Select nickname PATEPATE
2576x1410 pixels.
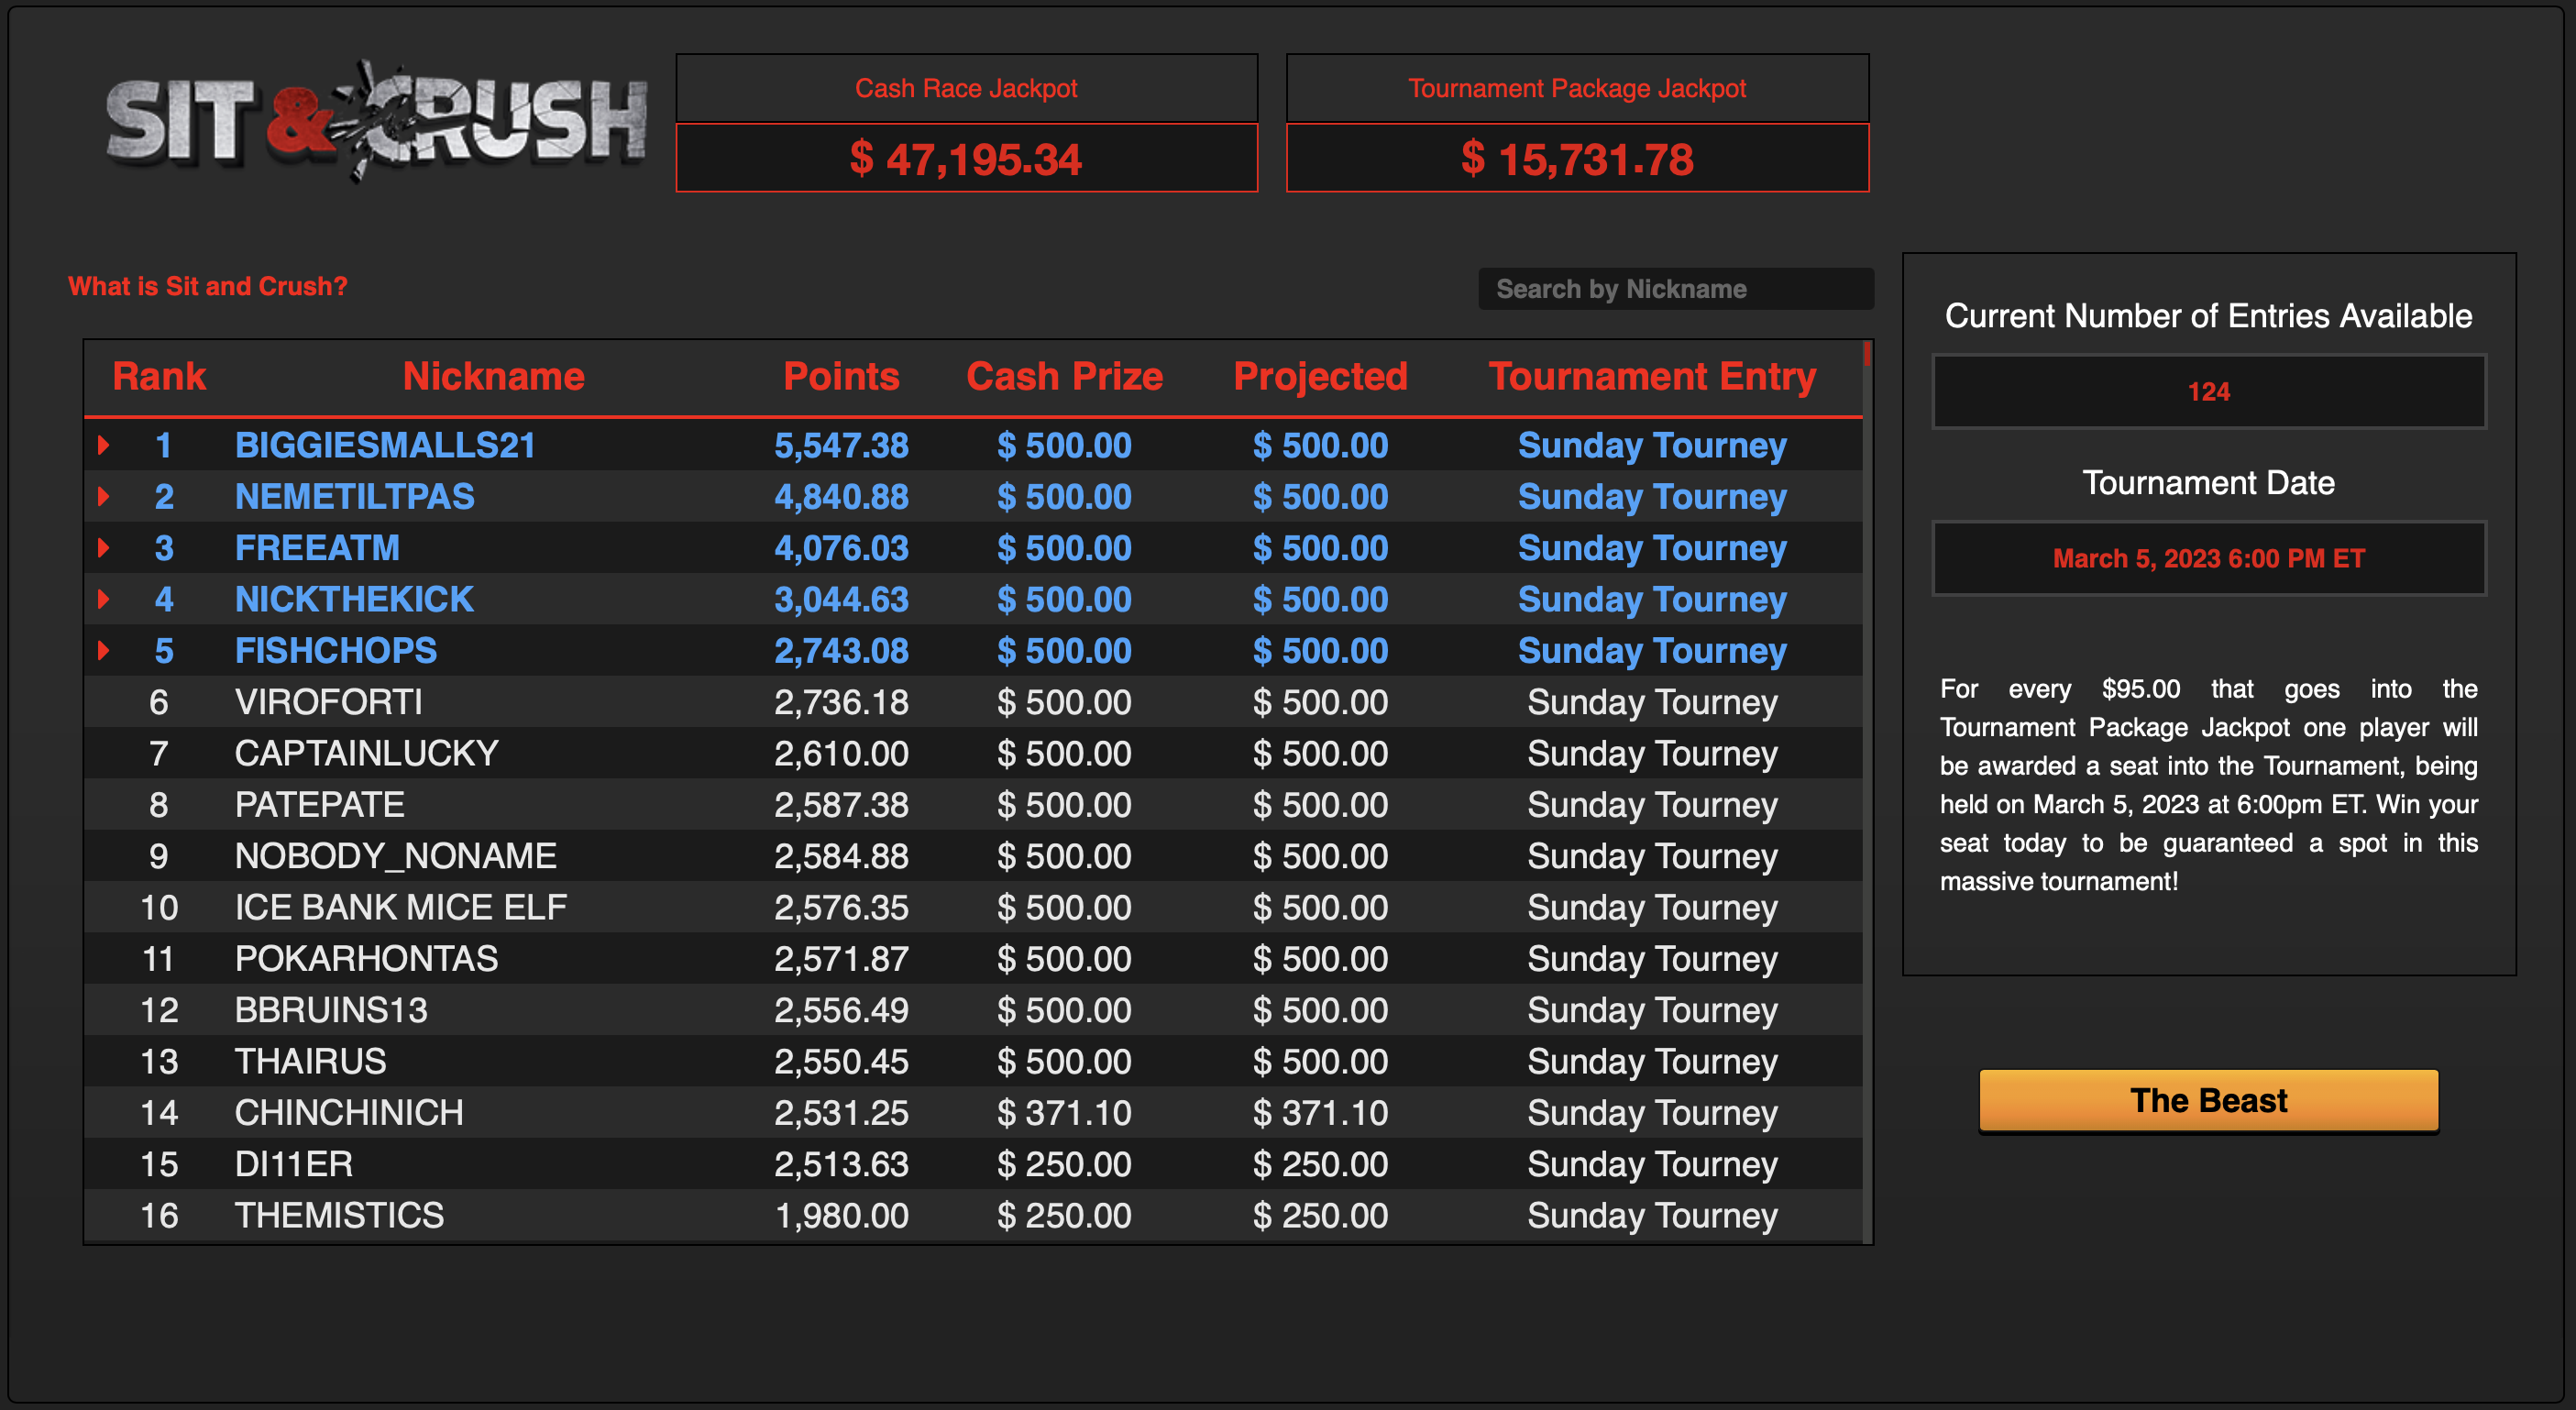tap(319, 804)
